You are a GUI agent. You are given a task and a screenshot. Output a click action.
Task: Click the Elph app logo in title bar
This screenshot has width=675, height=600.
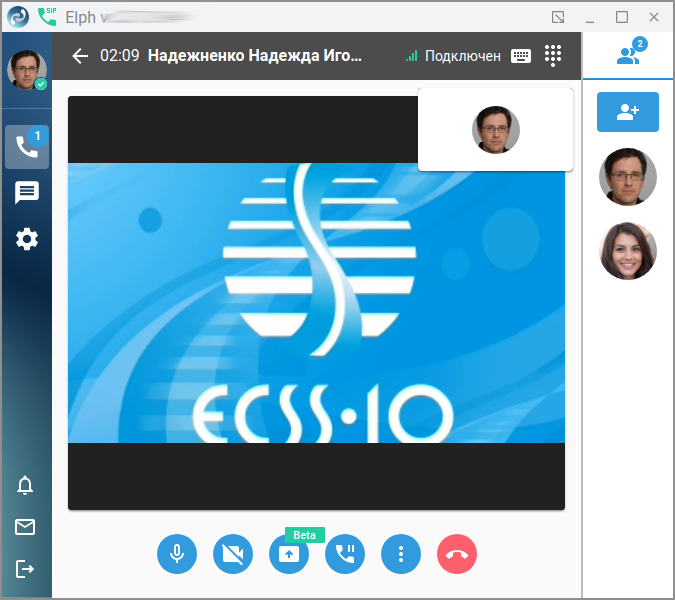click(x=18, y=17)
